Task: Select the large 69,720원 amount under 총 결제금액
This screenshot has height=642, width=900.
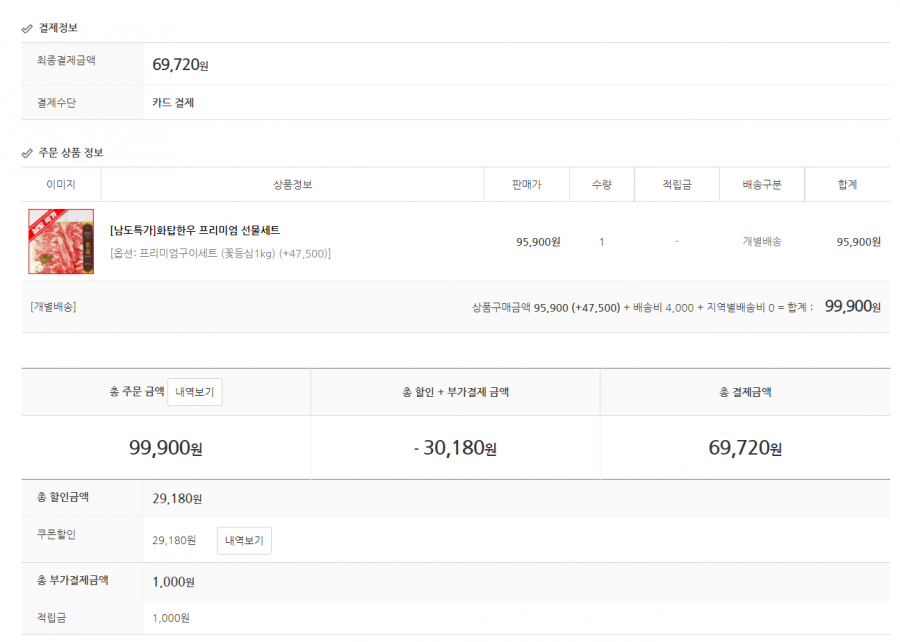Action: pos(745,448)
